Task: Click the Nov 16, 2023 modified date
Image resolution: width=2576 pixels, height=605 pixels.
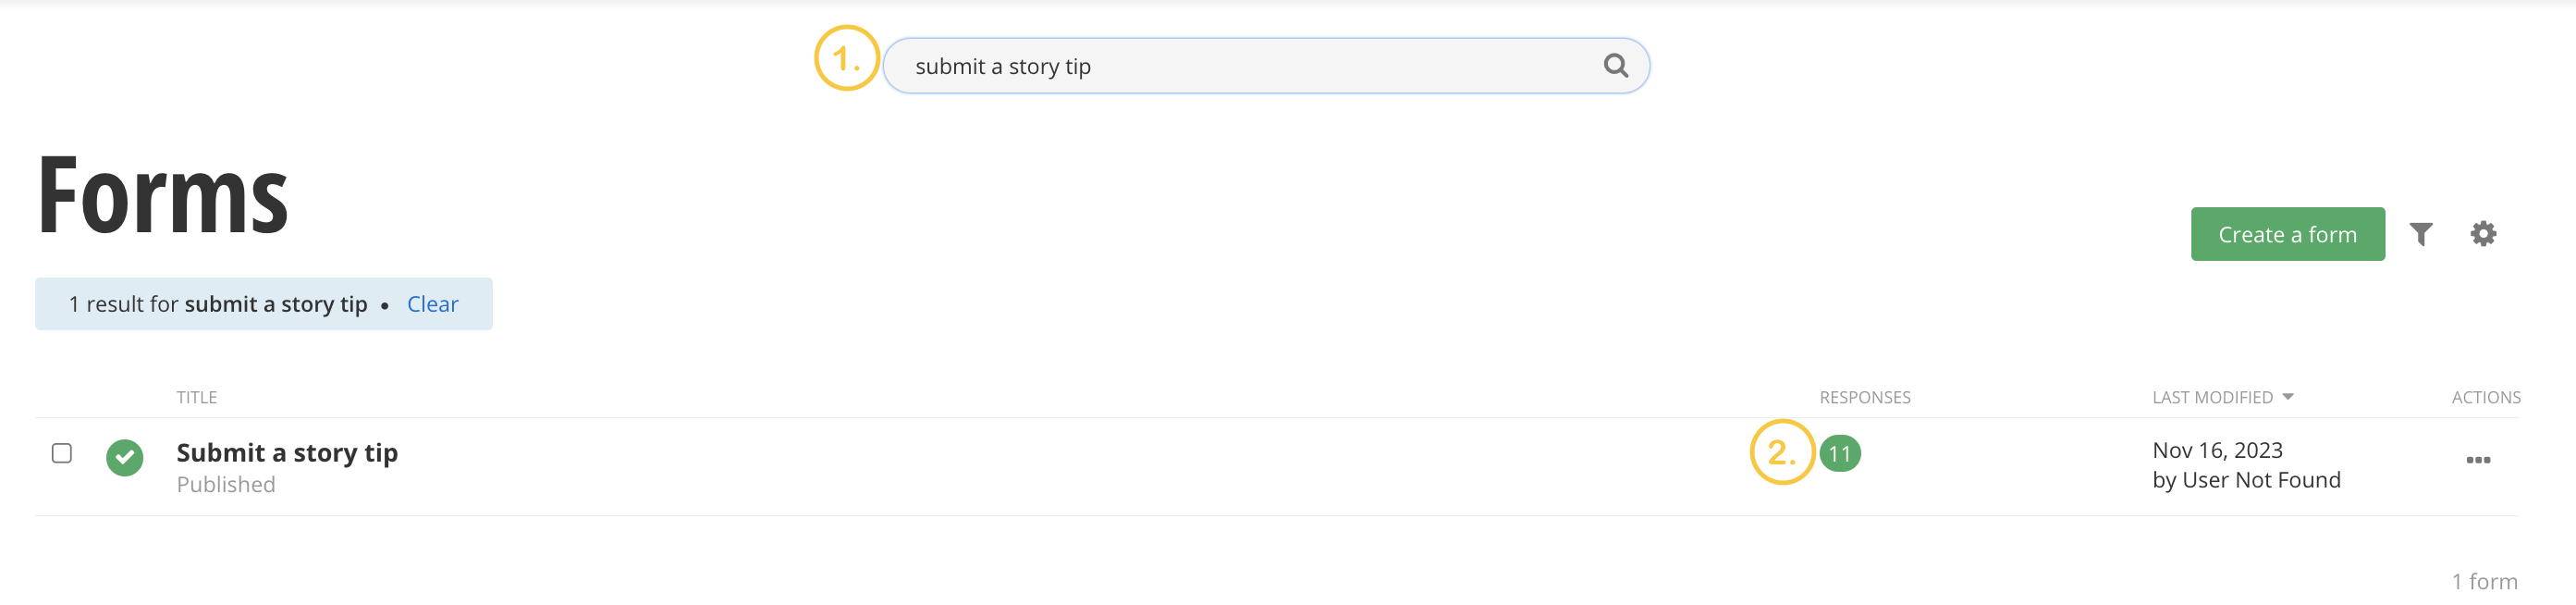Action: coord(2217,451)
